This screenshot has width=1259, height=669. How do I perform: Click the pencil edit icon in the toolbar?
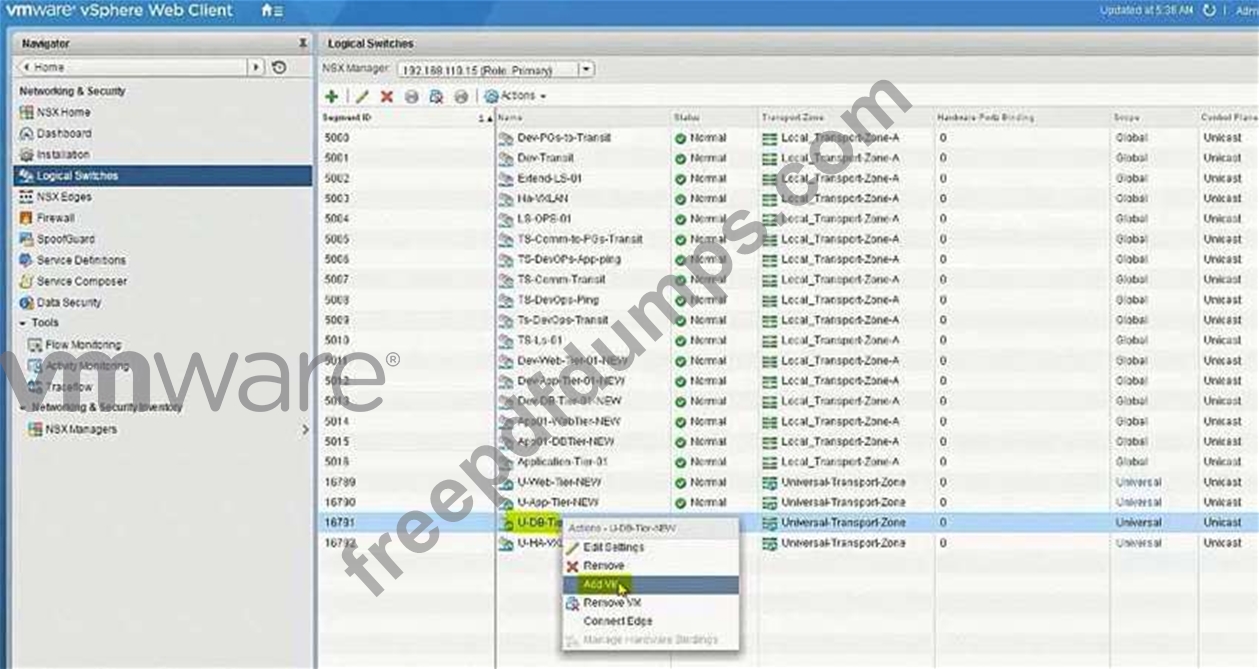tap(362, 96)
